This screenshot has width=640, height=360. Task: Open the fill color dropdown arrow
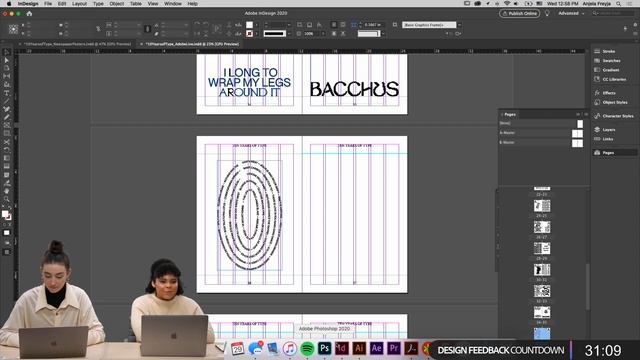[256, 25]
